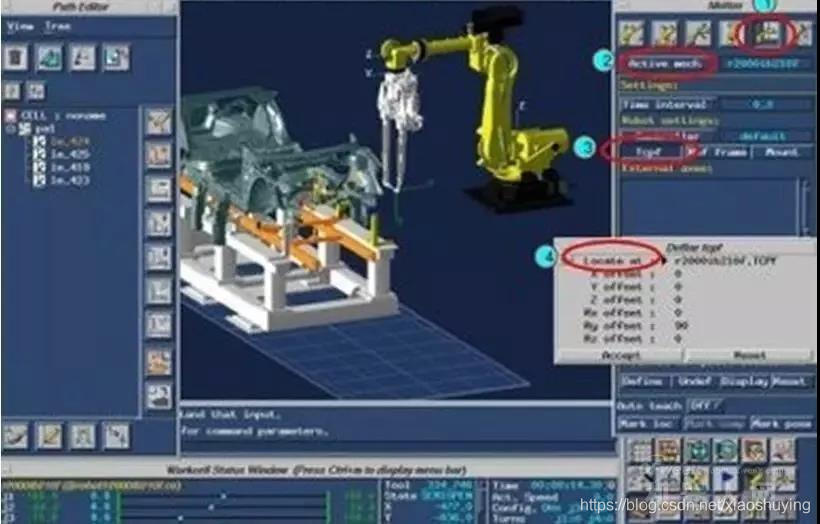This screenshot has width=820, height=524.
Task: Toggle the Auto teach OFF switch
Action: (705, 406)
